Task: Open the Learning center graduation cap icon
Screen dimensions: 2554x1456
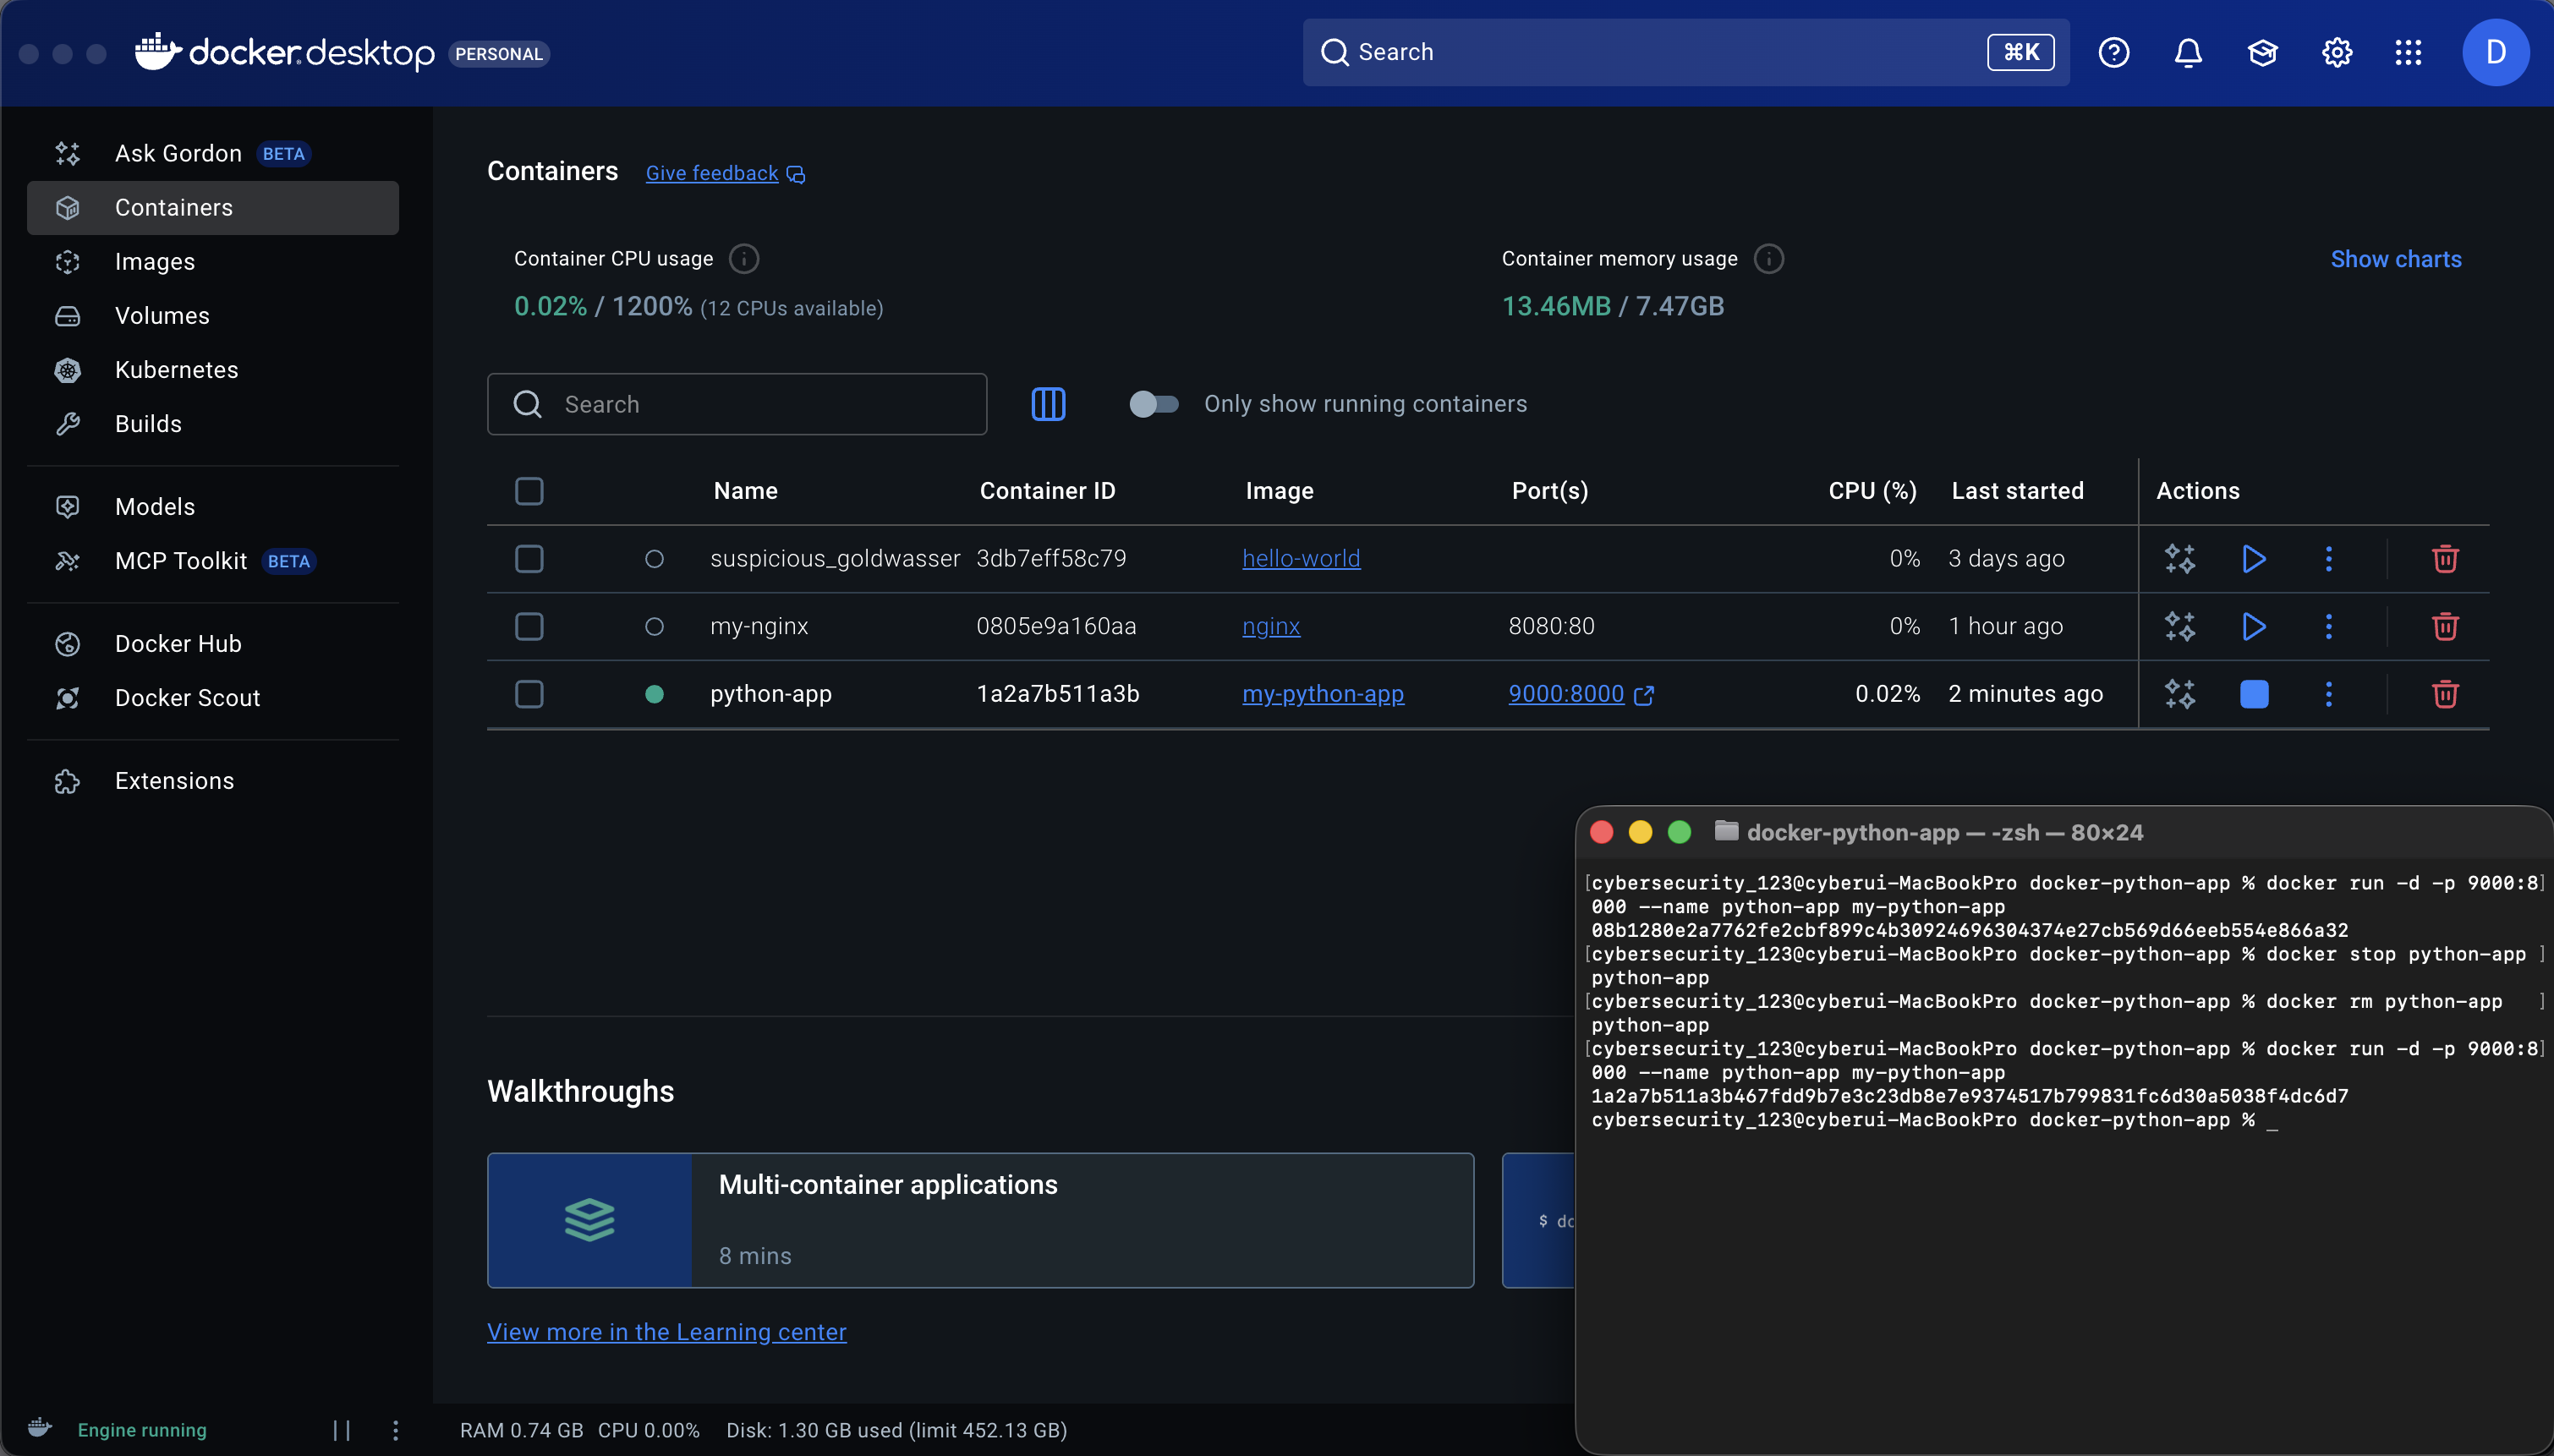Action: click(2262, 52)
